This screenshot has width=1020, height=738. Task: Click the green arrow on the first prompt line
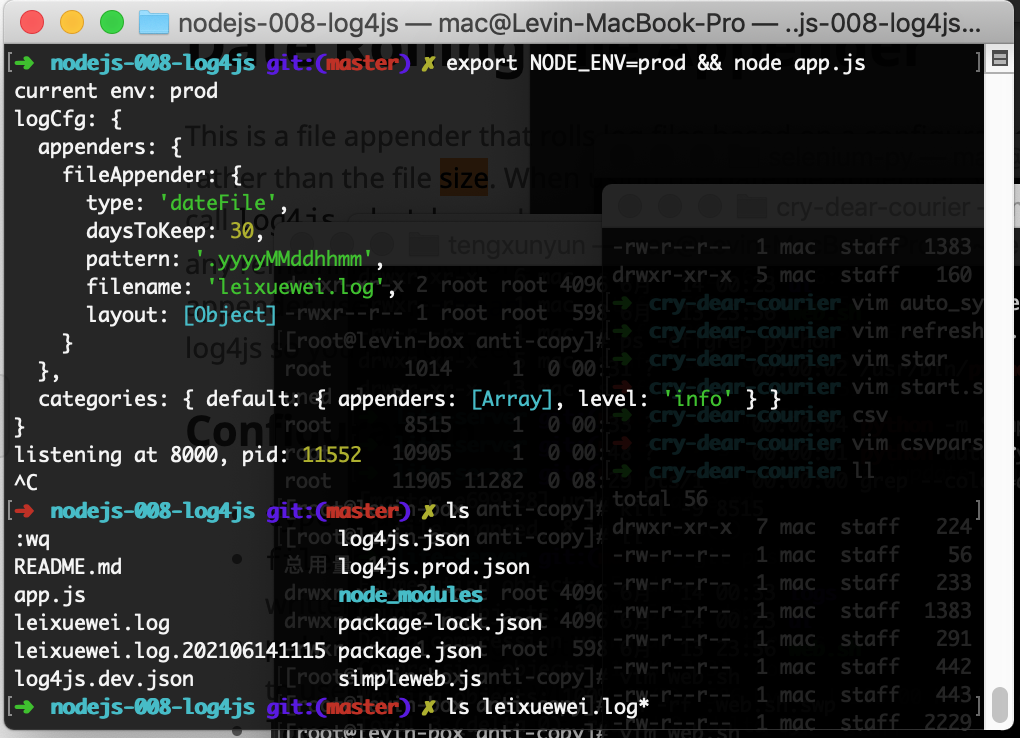tap(24, 63)
